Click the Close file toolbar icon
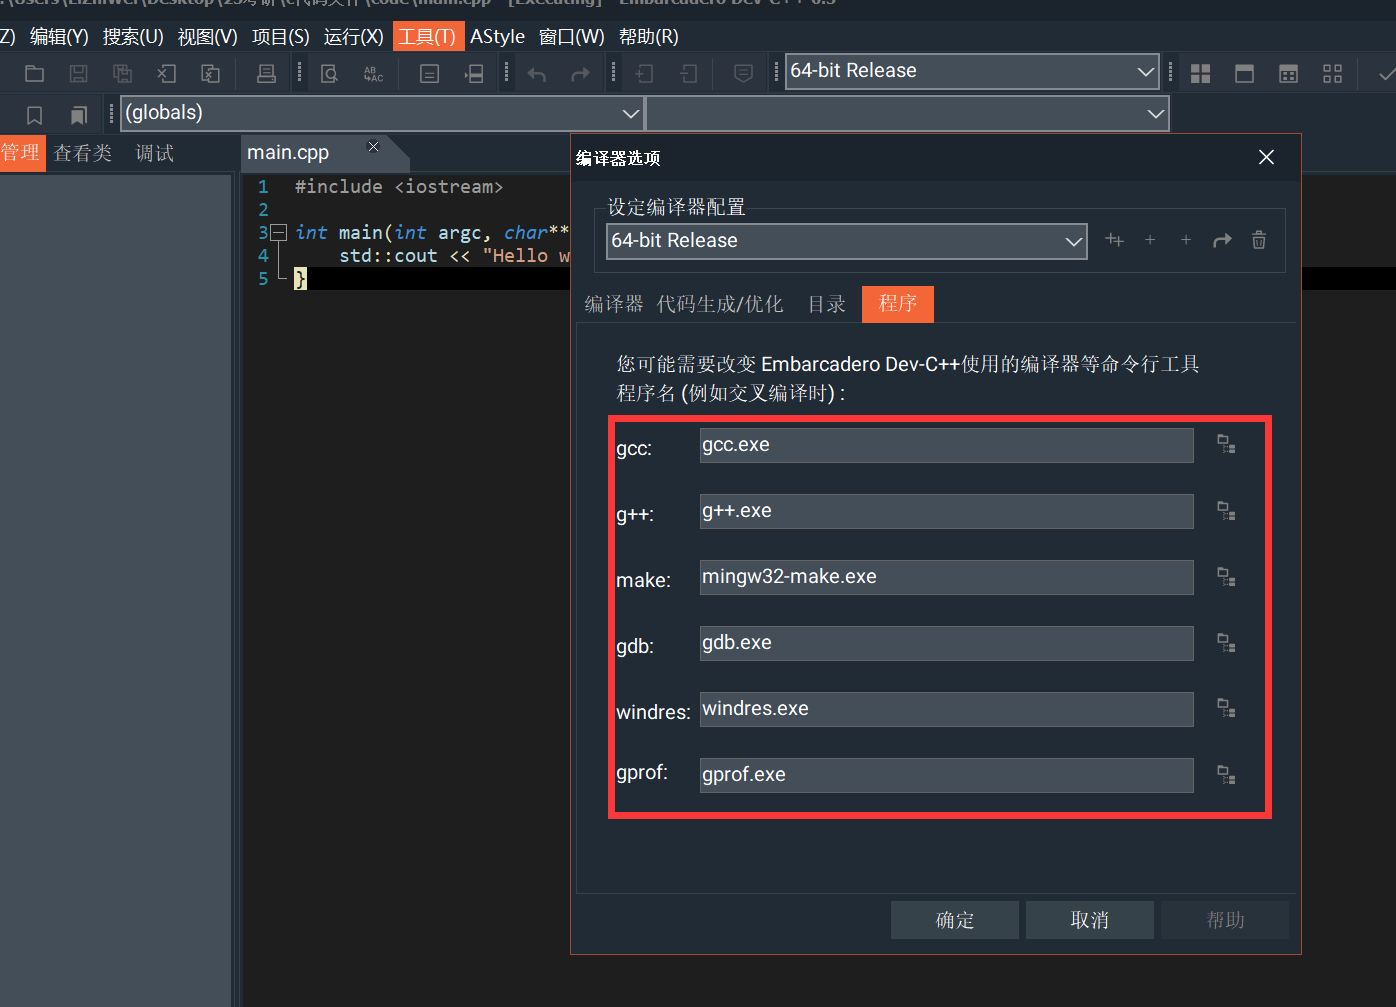Viewport: 1396px width, 1007px height. 166,73
